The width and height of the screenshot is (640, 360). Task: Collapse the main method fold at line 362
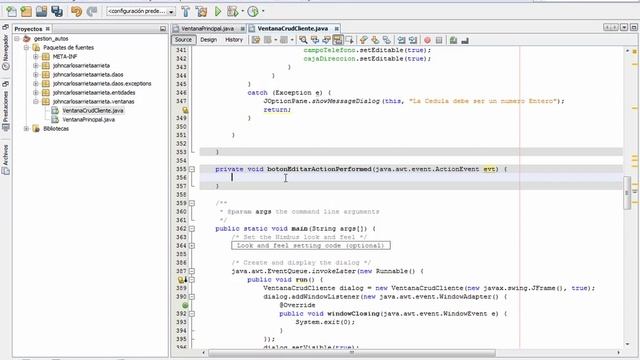(x=192, y=229)
